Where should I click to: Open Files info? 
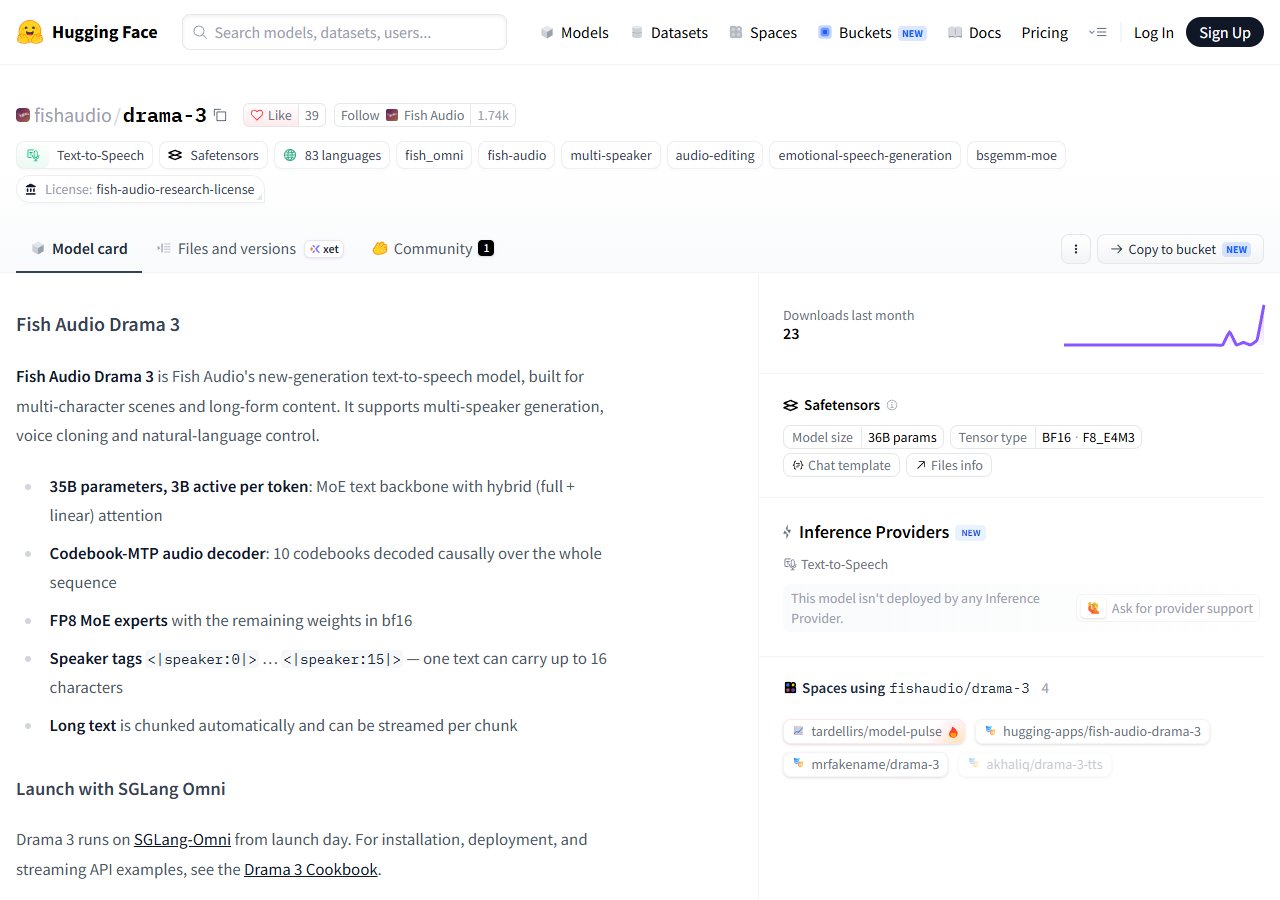(949, 465)
